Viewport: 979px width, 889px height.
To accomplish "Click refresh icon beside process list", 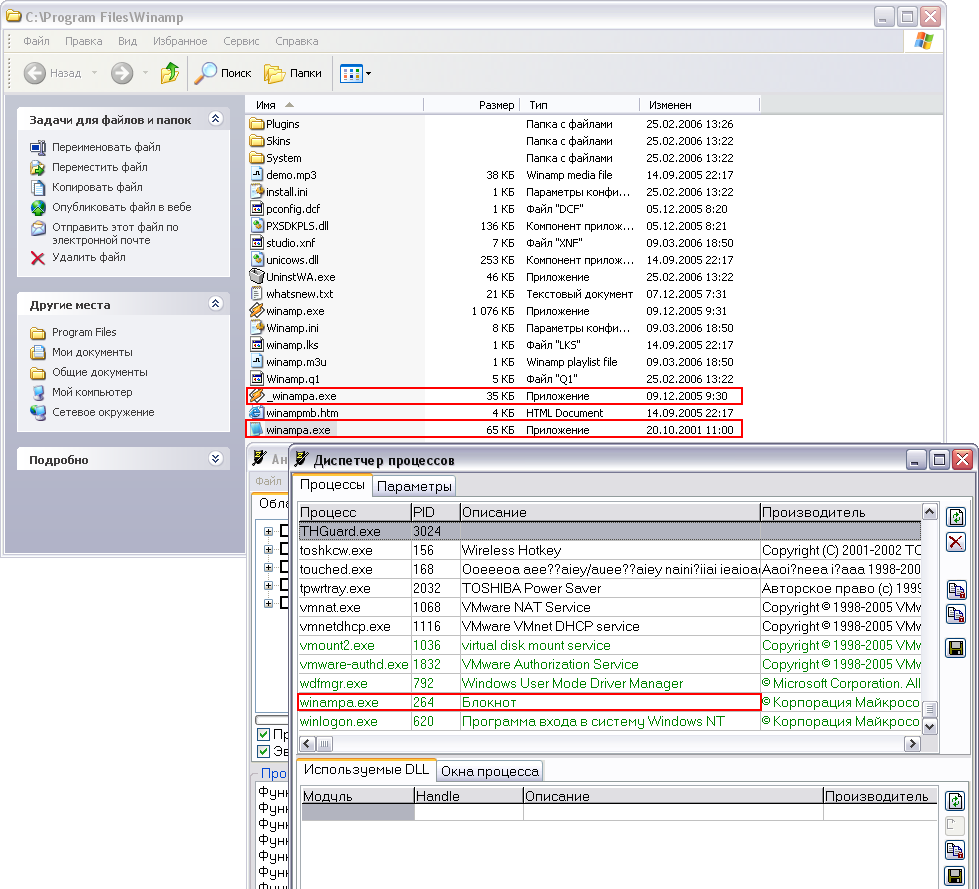I will pyautogui.click(x=956, y=517).
